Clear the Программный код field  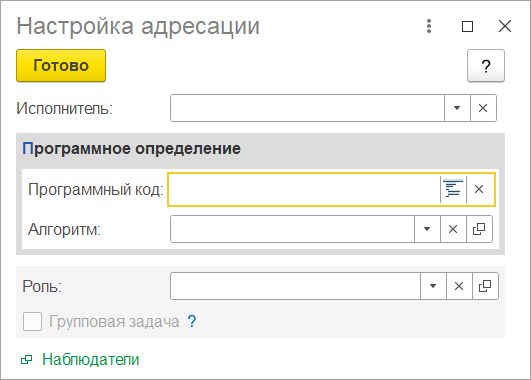point(479,189)
